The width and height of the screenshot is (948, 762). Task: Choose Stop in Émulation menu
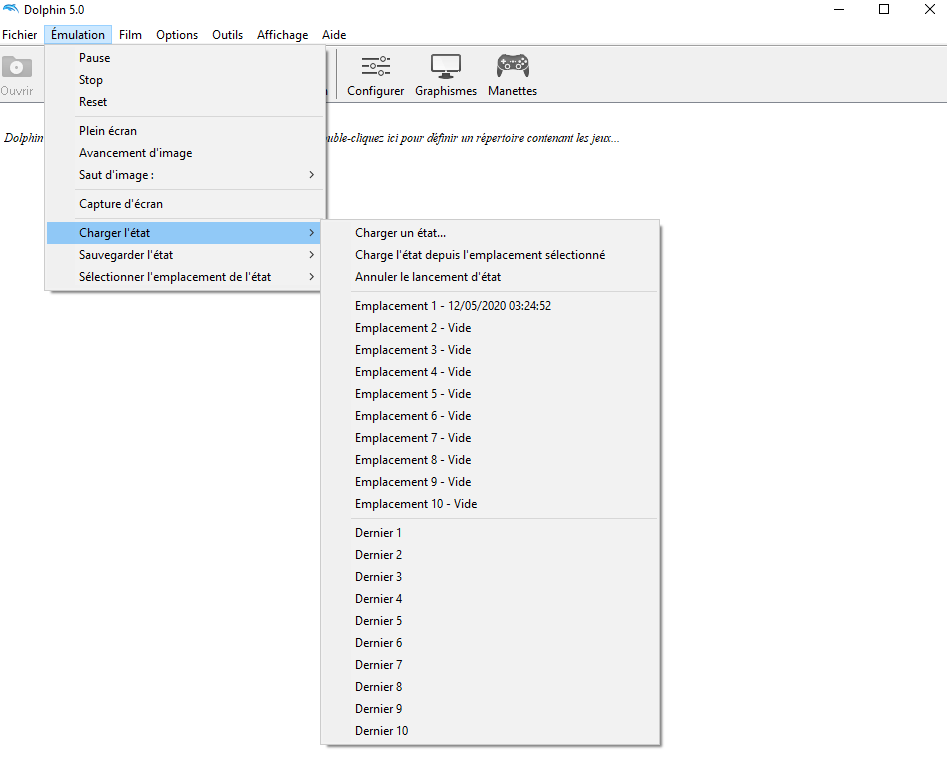pyautogui.click(x=184, y=80)
